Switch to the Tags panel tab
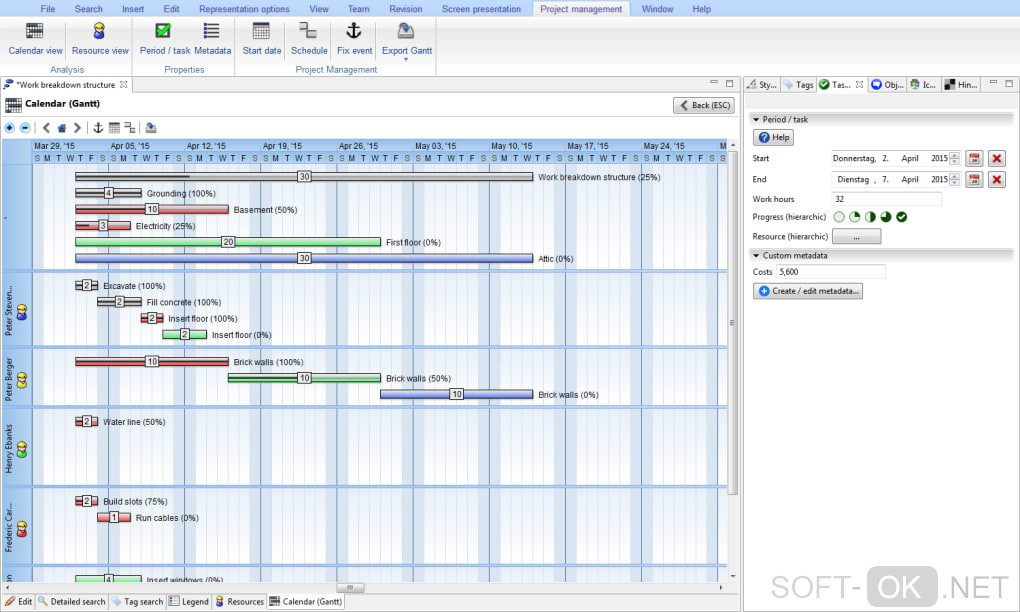The width and height of the screenshot is (1020, 612). pos(799,85)
